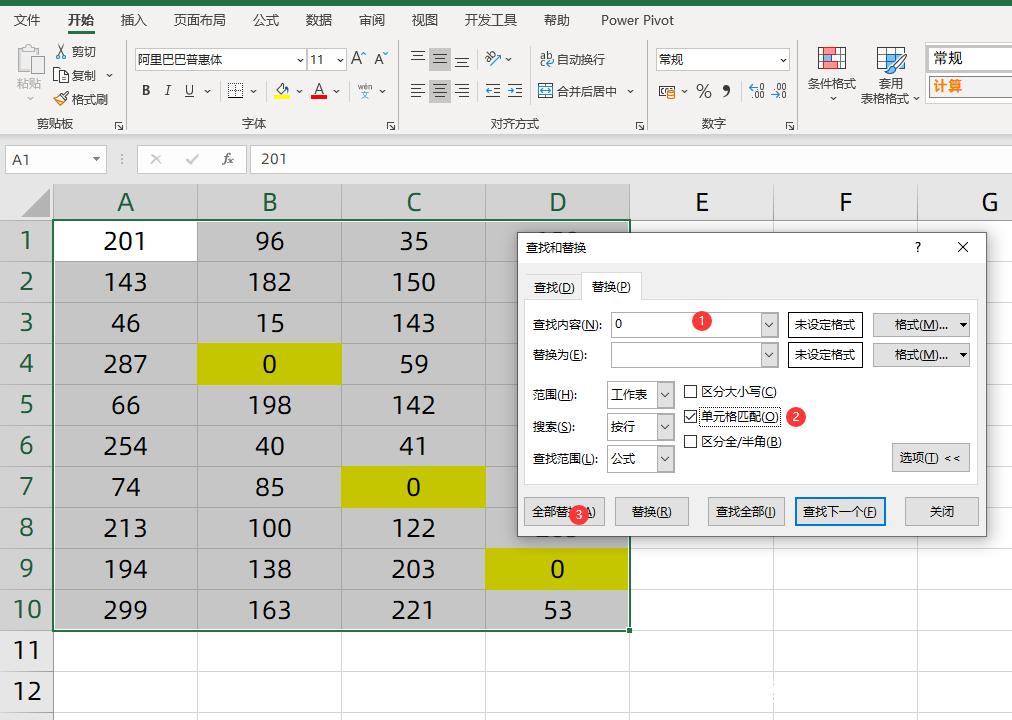Center text horizontally
1012x720 pixels.
click(x=440, y=91)
